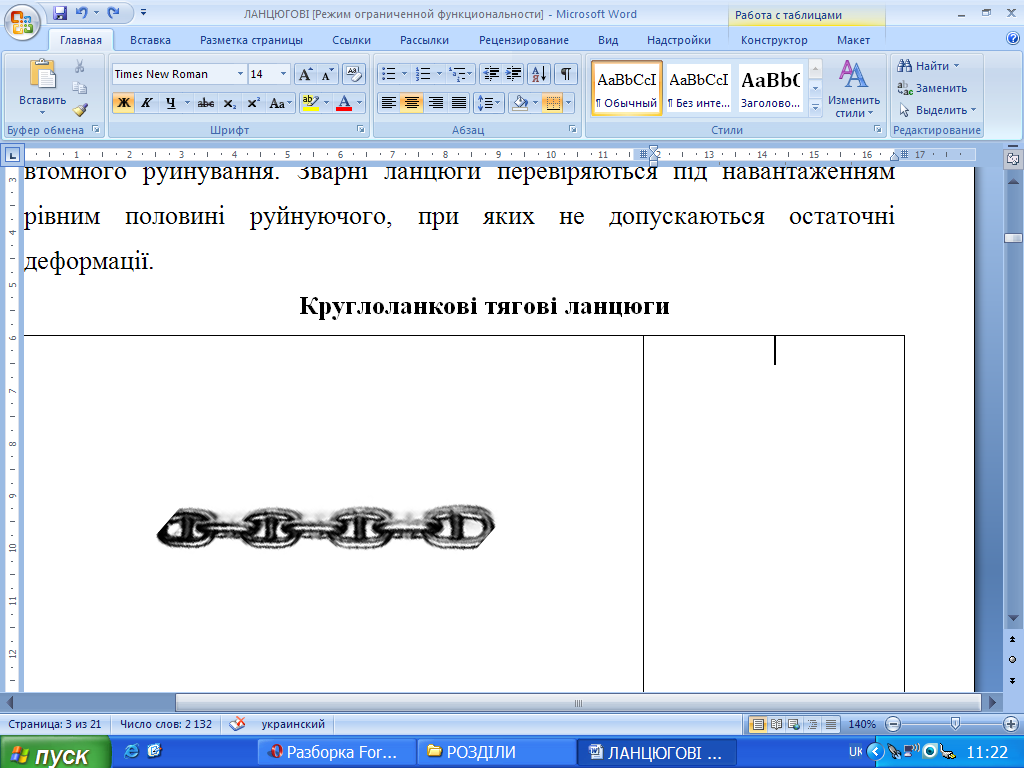Image resolution: width=1024 pixels, height=768 pixels.
Task: Apply the Обычный style
Action: [627, 88]
